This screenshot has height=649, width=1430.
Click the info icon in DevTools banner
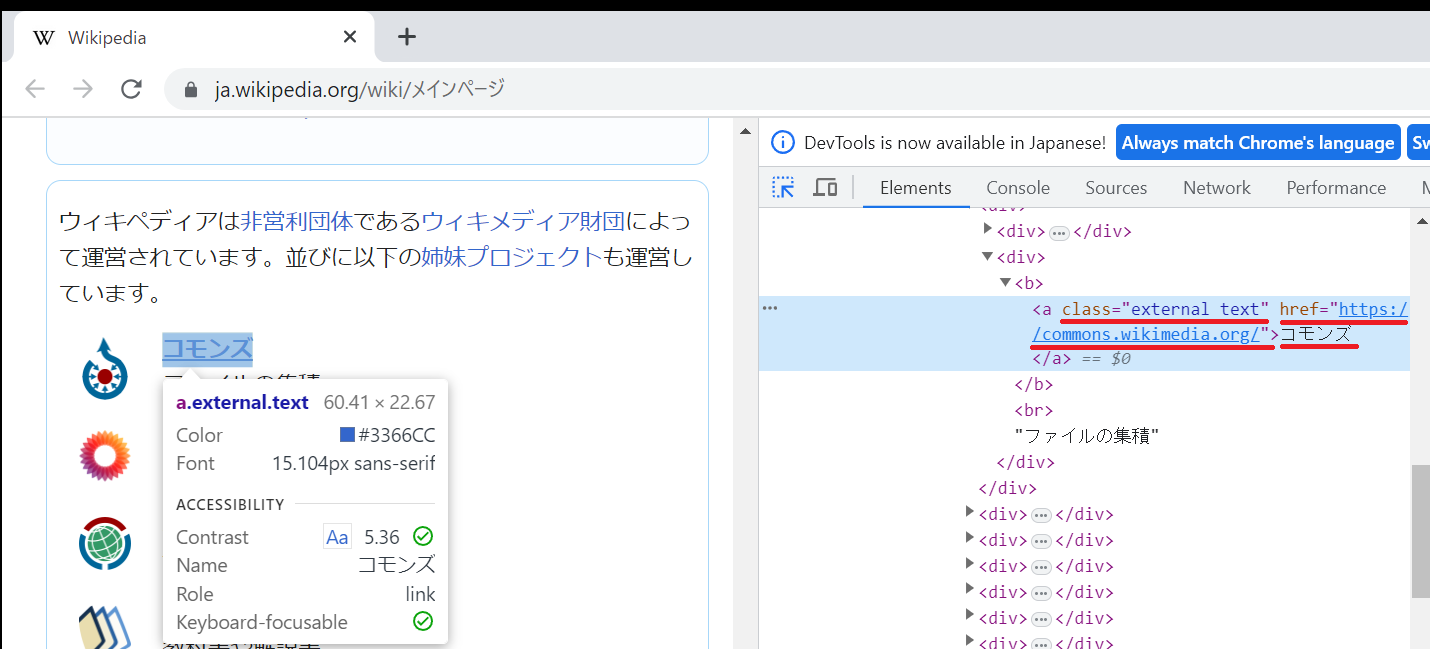(783, 143)
